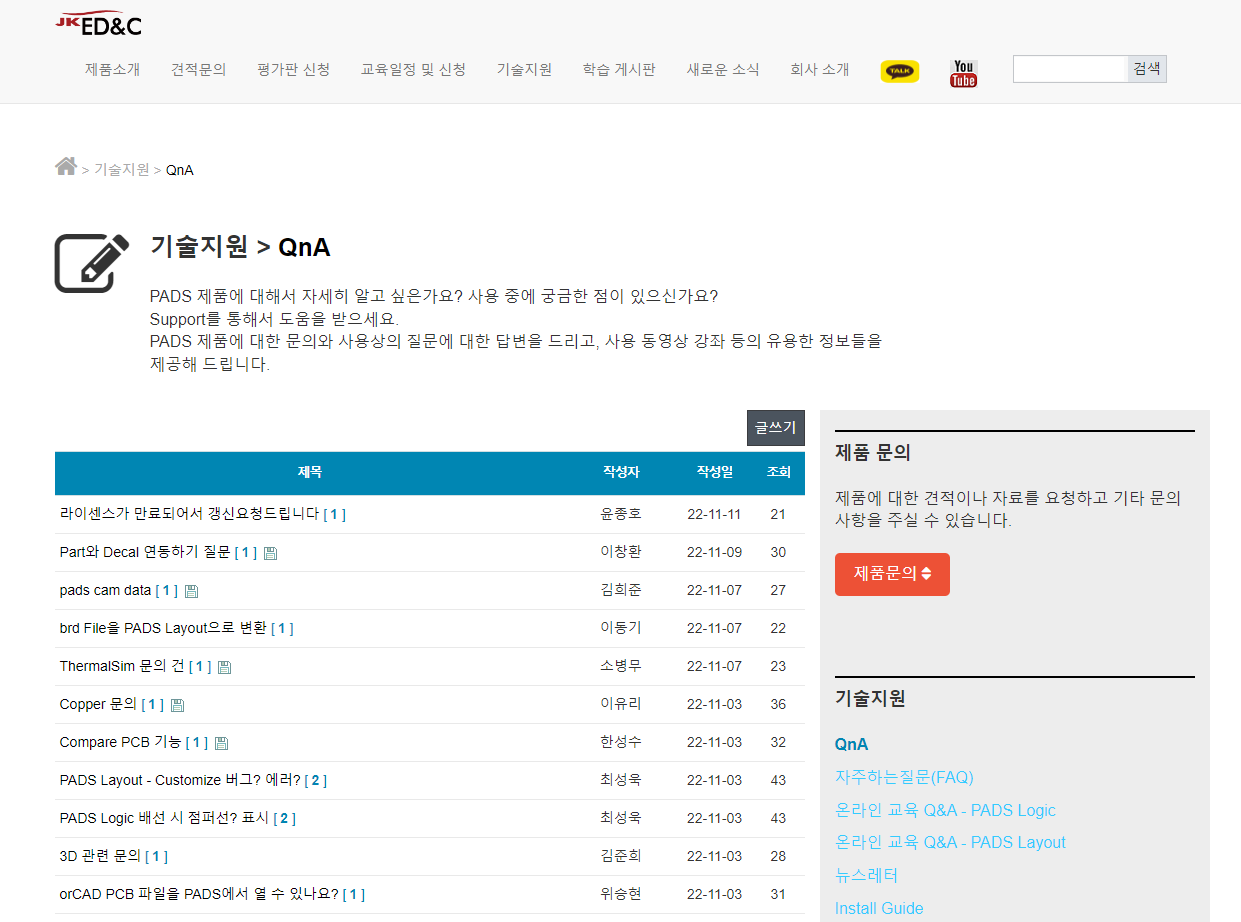This screenshot has height=922, width=1241.
Task: Open 기술지원 menu in top navigation
Action: [524, 69]
